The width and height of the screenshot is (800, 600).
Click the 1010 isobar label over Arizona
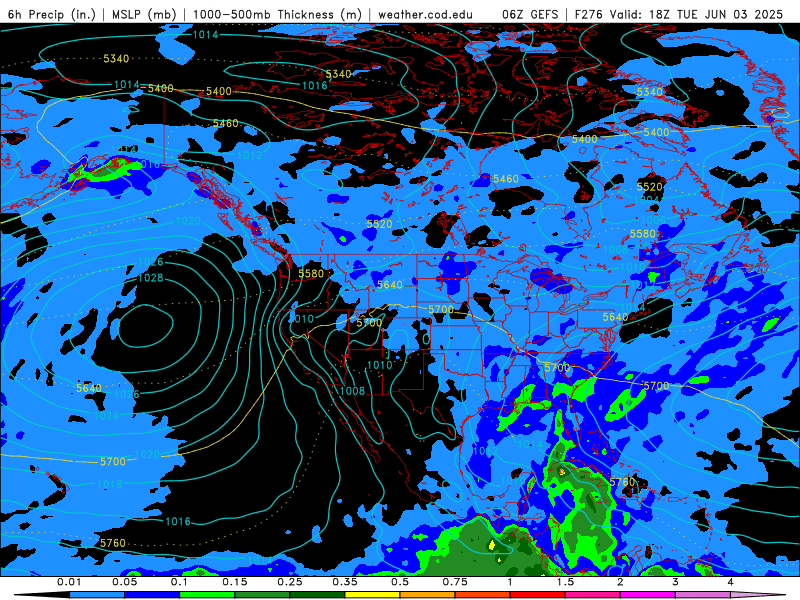[380, 365]
